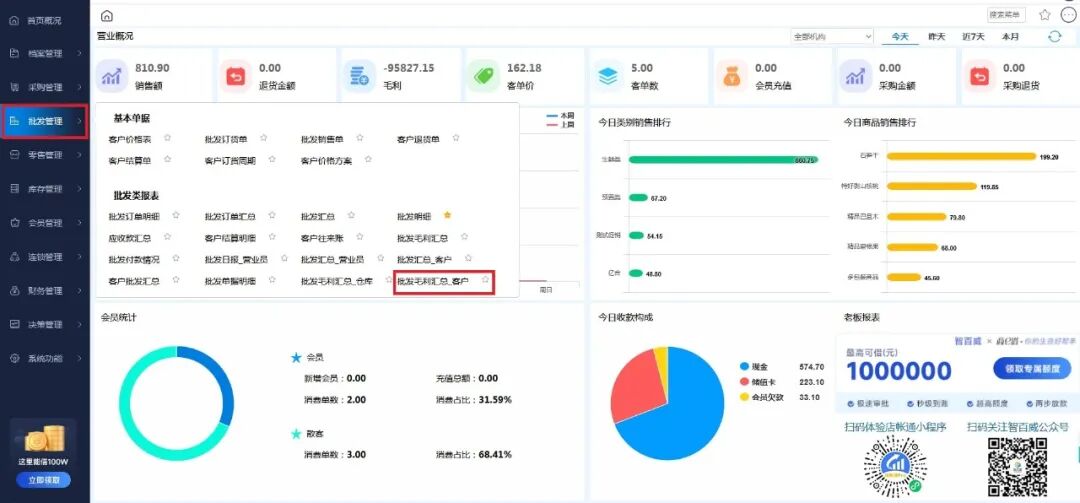The height and width of the screenshot is (503, 1080).
Task: Open 首页概况 home icon in sidebar
Action: (14, 21)
